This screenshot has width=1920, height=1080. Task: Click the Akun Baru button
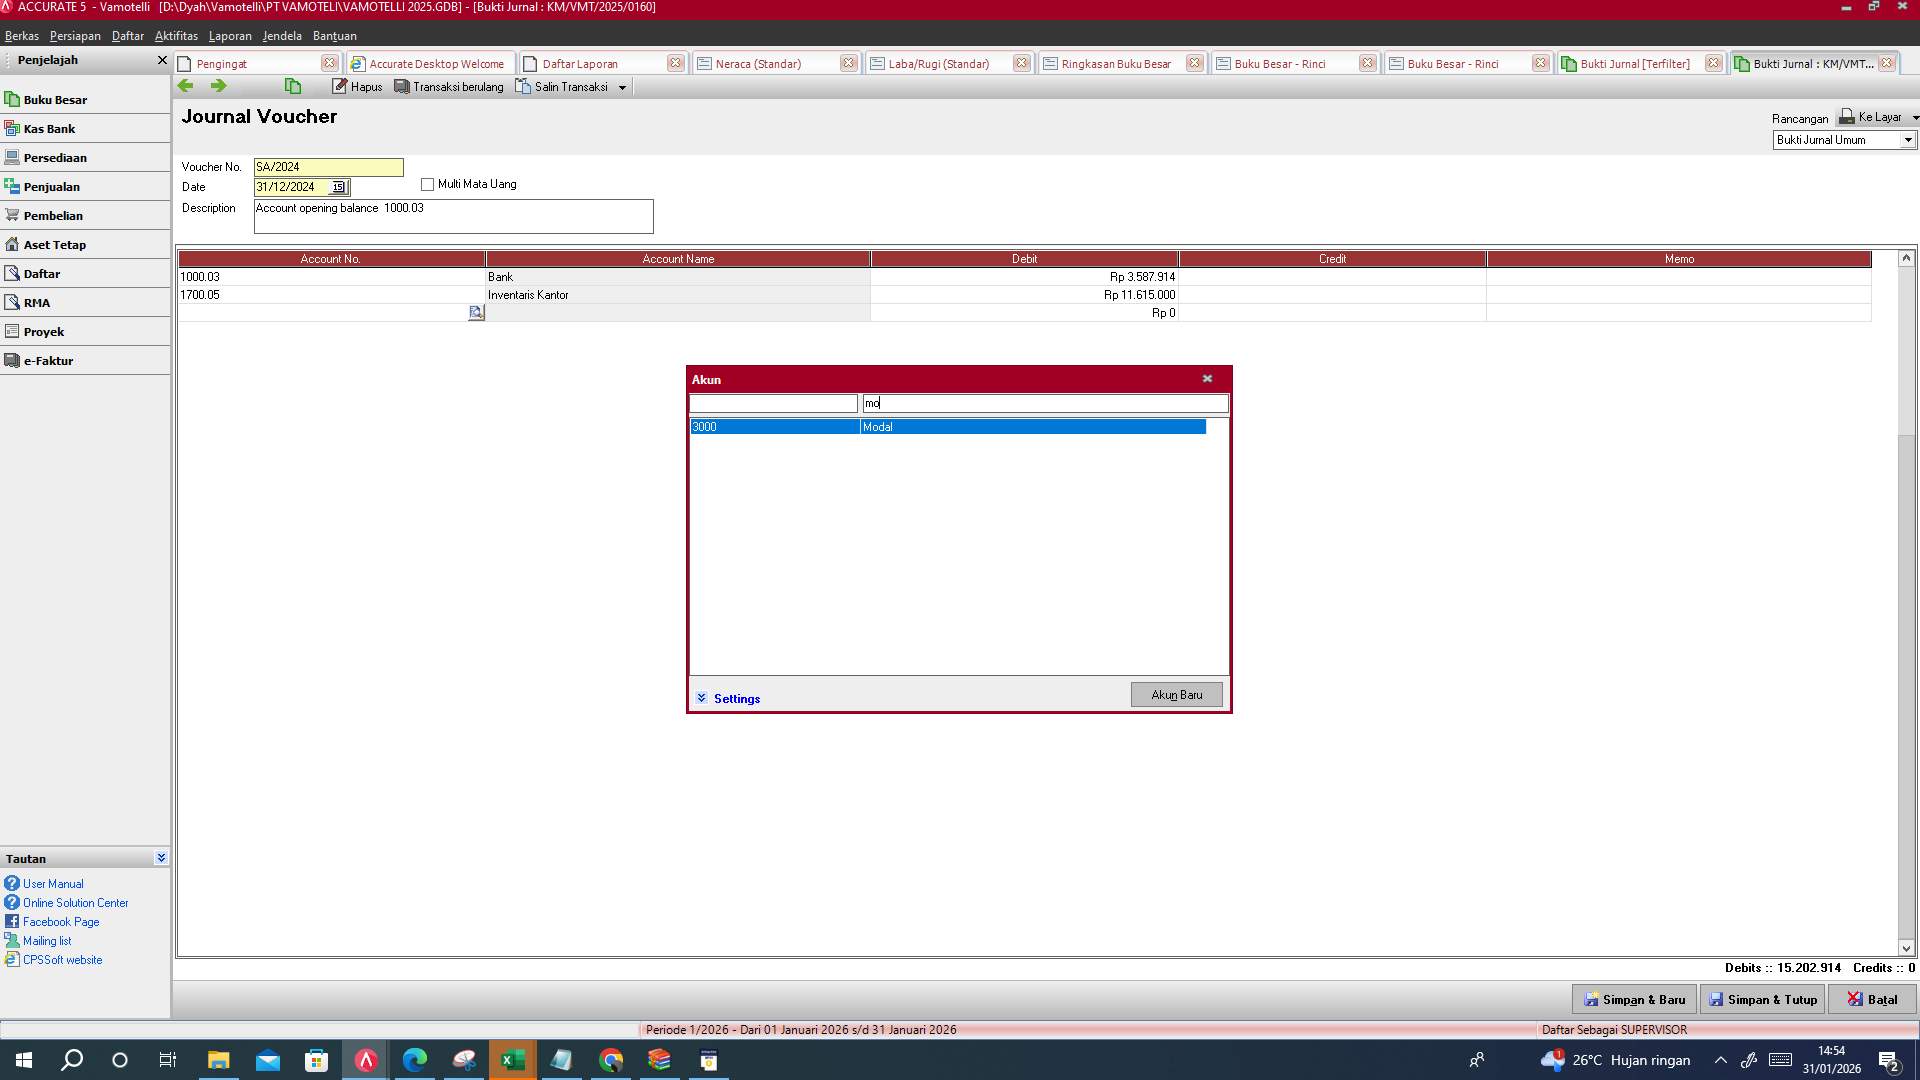(x=1176, y=694)
